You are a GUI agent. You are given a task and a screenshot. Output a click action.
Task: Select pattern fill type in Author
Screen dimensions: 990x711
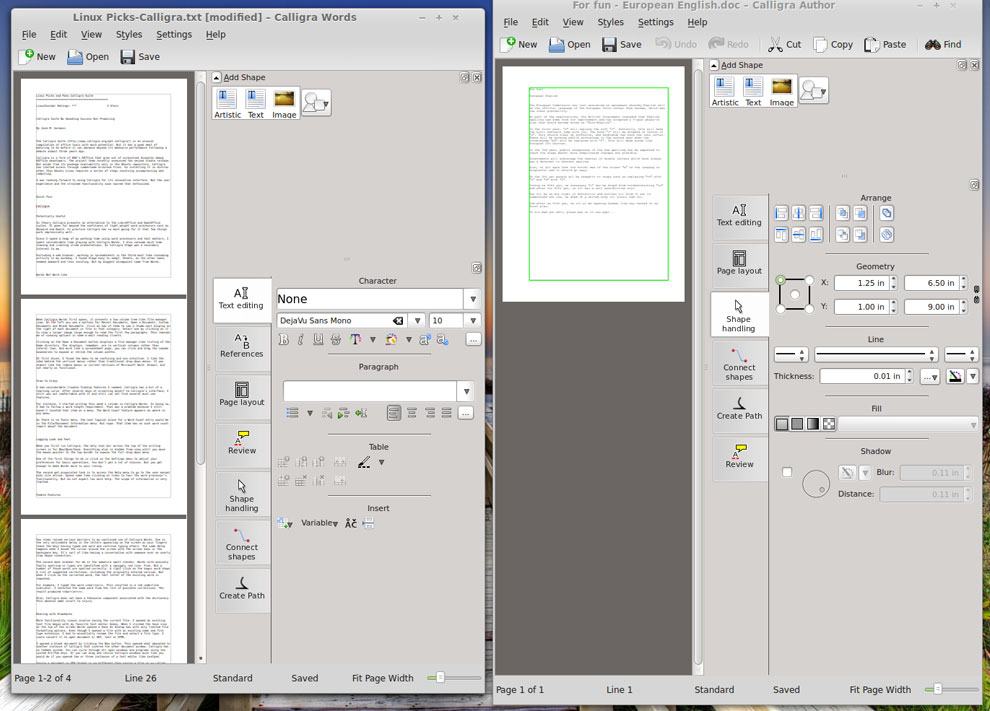[x=828, y=424]
